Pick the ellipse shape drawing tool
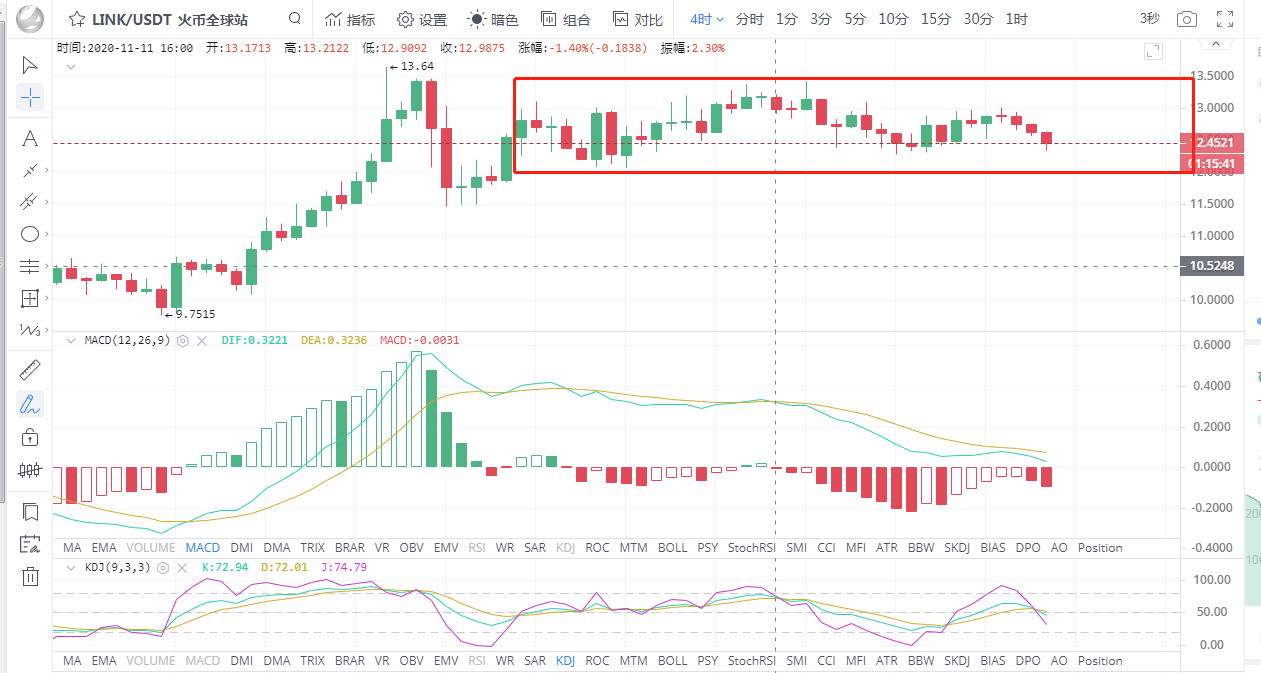The image size is (1261, 673). [30, 234]
